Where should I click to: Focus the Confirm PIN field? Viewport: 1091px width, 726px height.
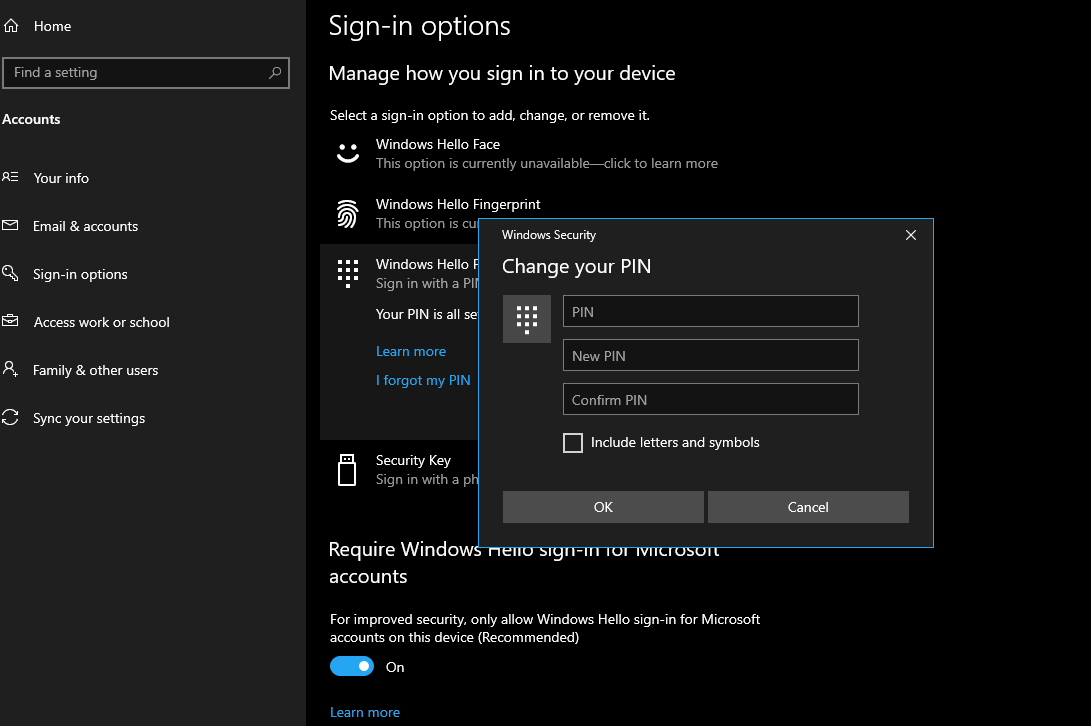coord(710,399)
